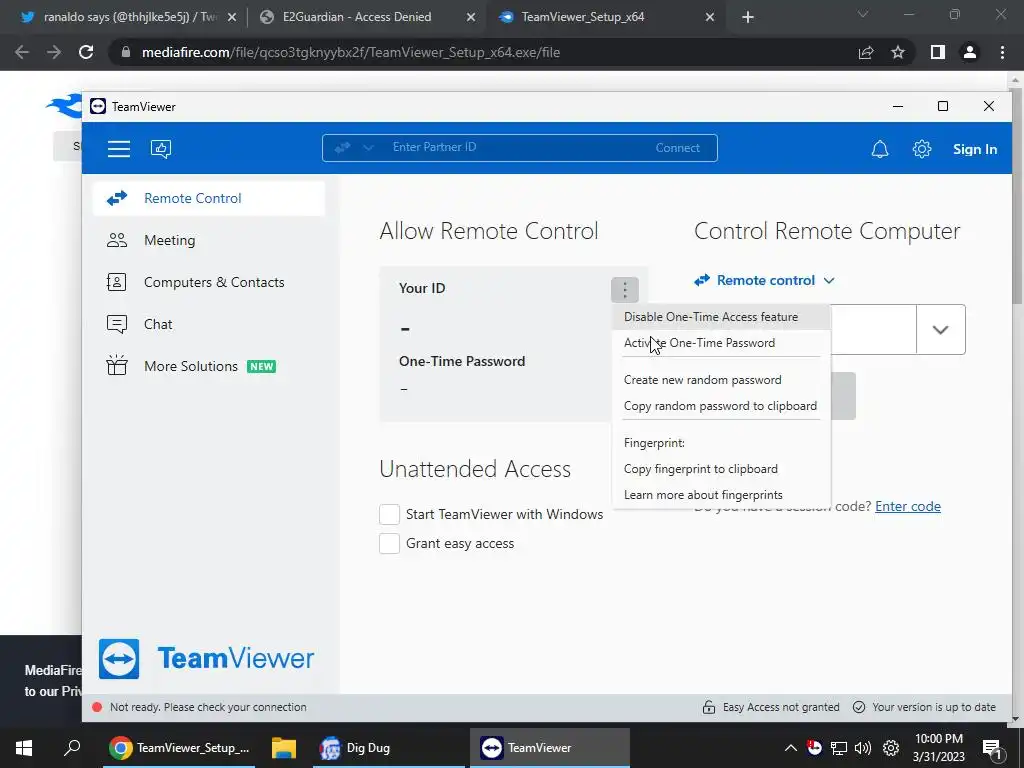Choose Copy random password to clipboard

721,406
